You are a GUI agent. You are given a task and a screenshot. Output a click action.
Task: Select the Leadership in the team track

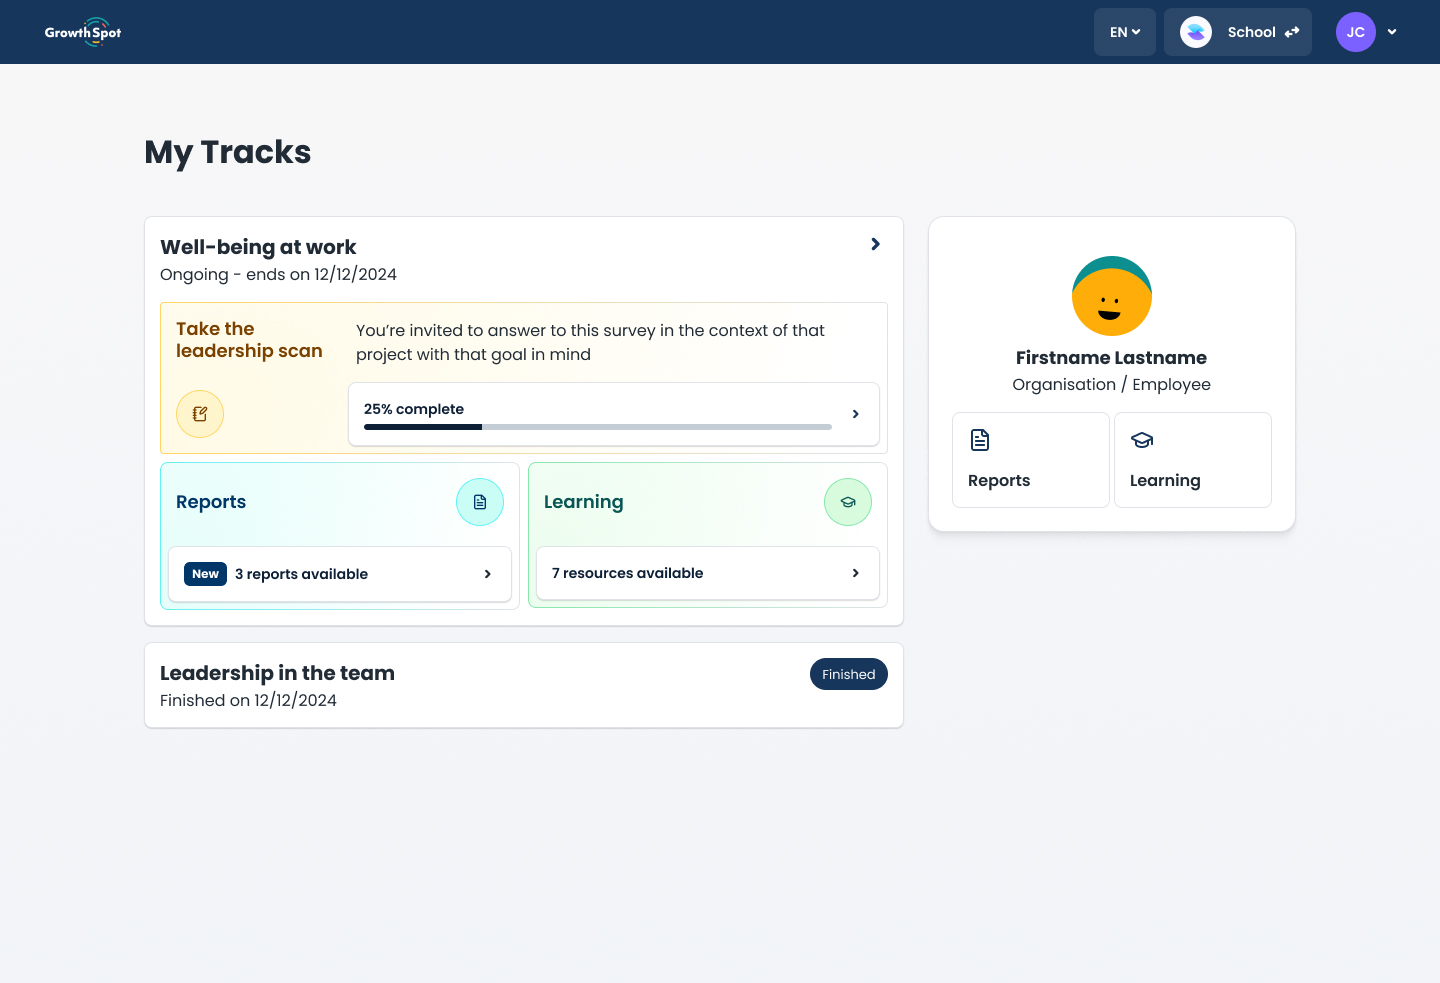[277, 673]
